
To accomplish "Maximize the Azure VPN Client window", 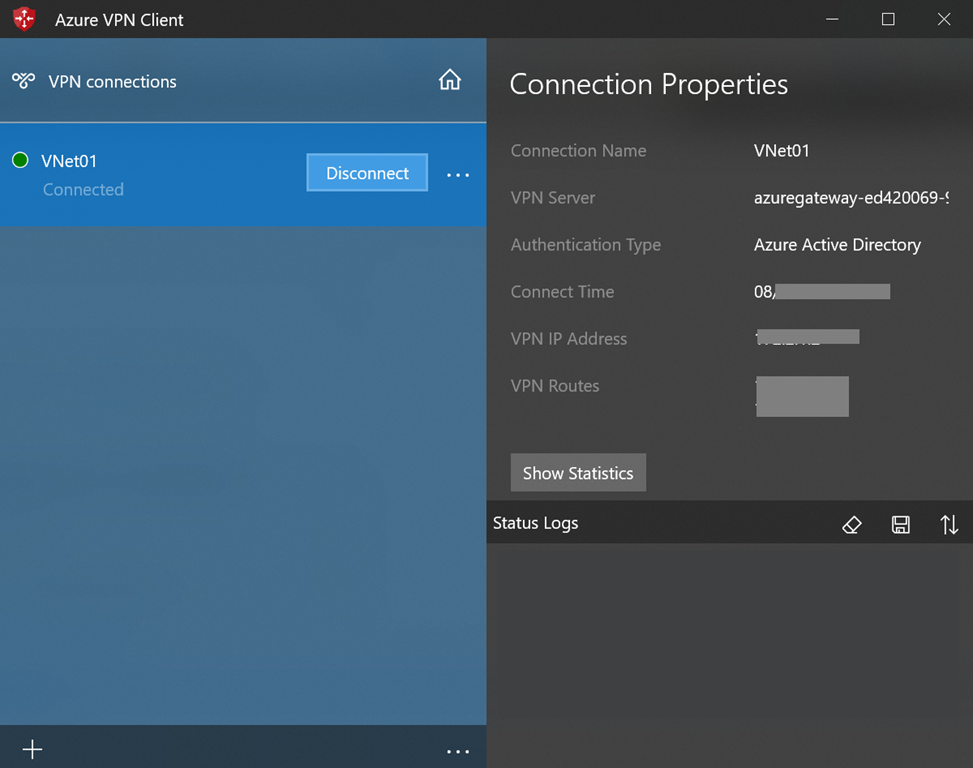I will 888,19.
